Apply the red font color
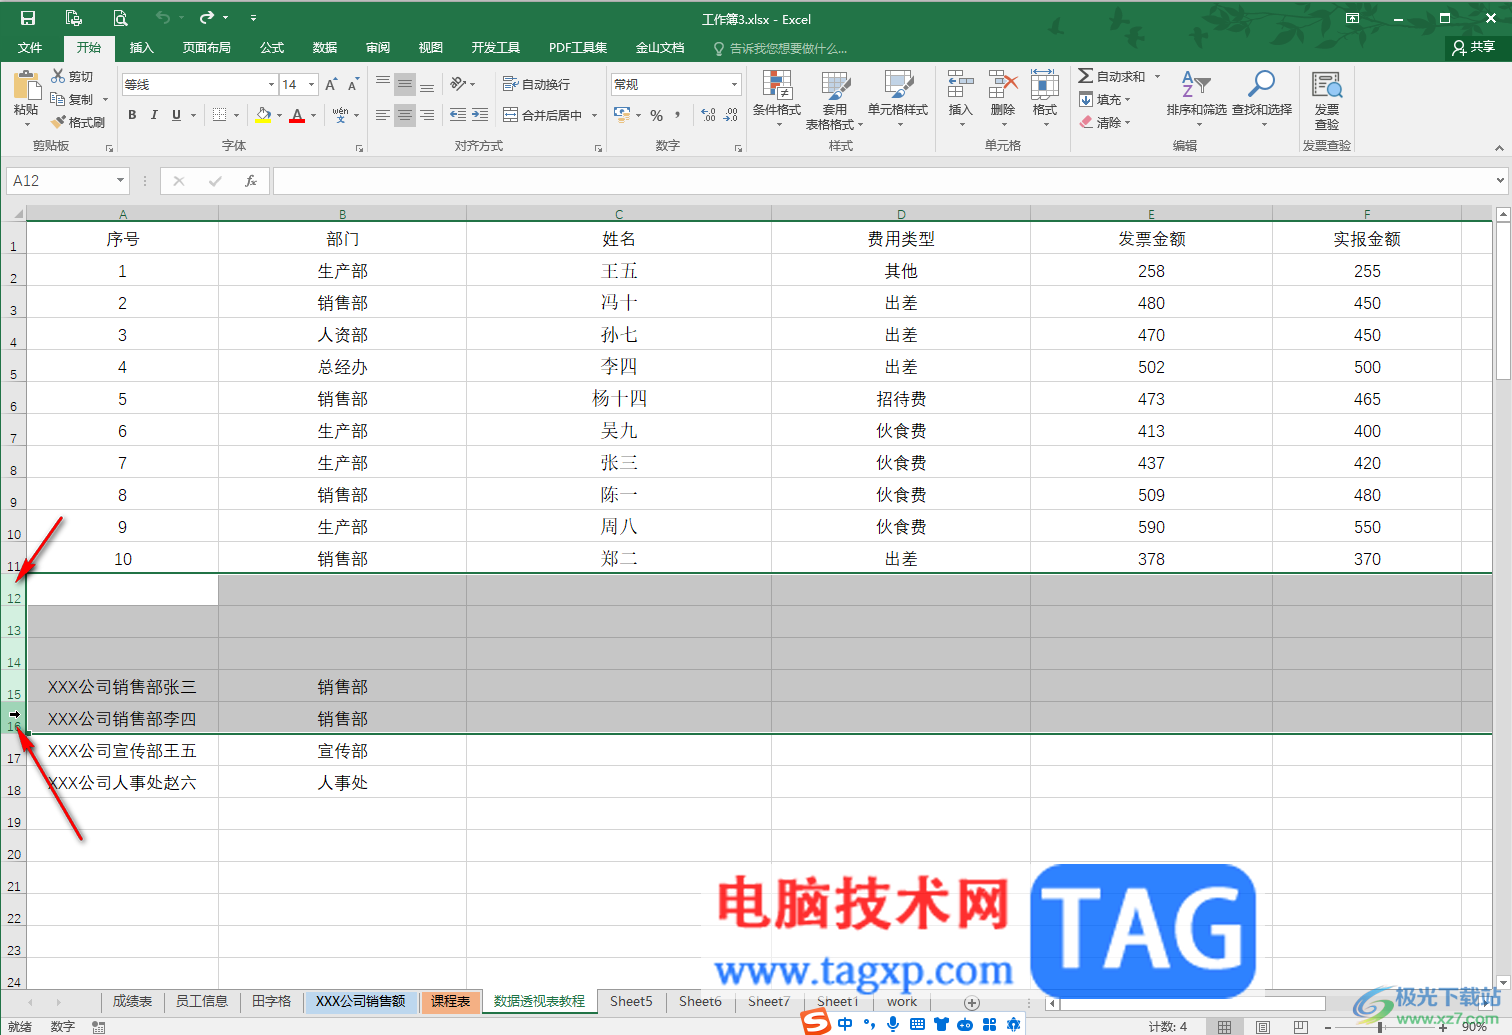This screenshot has height=1035, width=1512. point(297,116)
